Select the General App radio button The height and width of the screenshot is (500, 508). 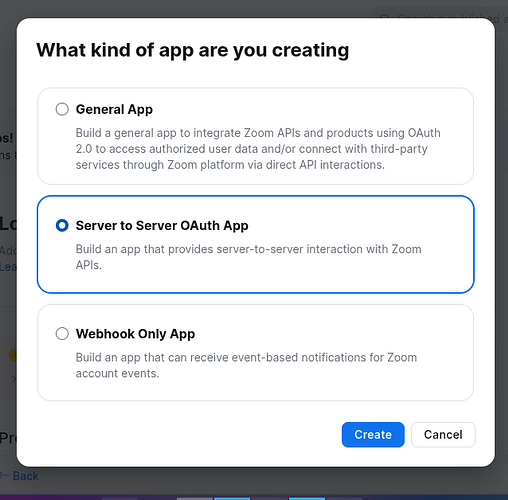coord(62,109)
